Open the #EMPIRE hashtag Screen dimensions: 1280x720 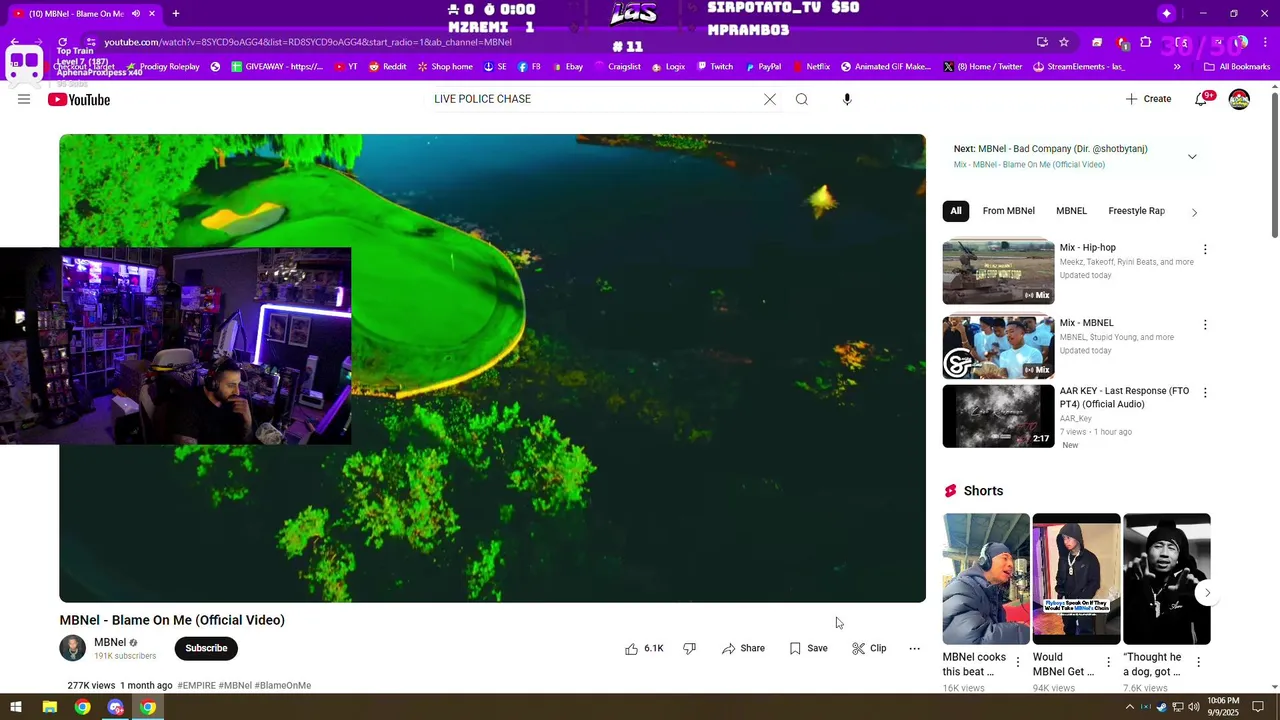[x=196, y=685]
